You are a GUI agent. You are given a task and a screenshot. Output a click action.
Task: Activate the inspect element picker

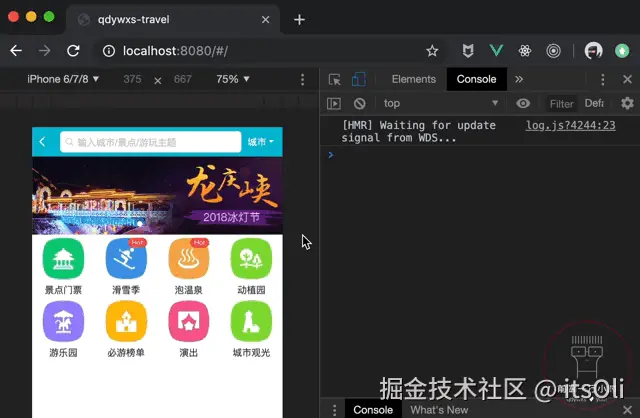pyautogui.click(x=334, y=79)
